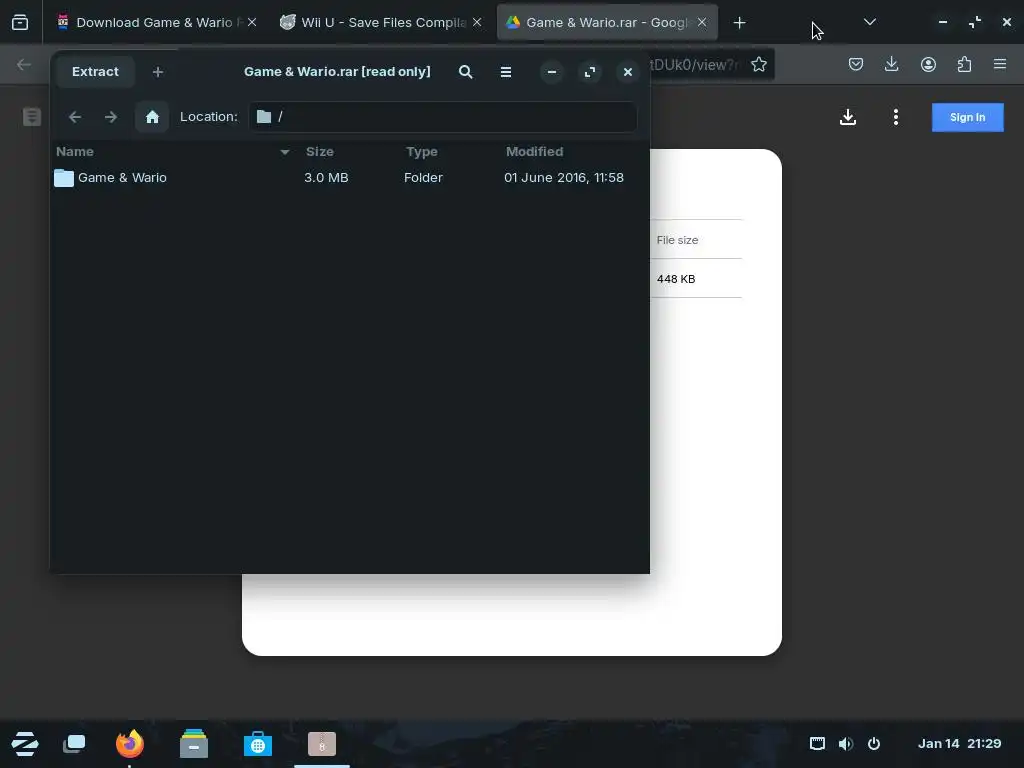The image size is (1024, 768).
Task: Select the Game & Wario folder row
Action: pos(349,178)
